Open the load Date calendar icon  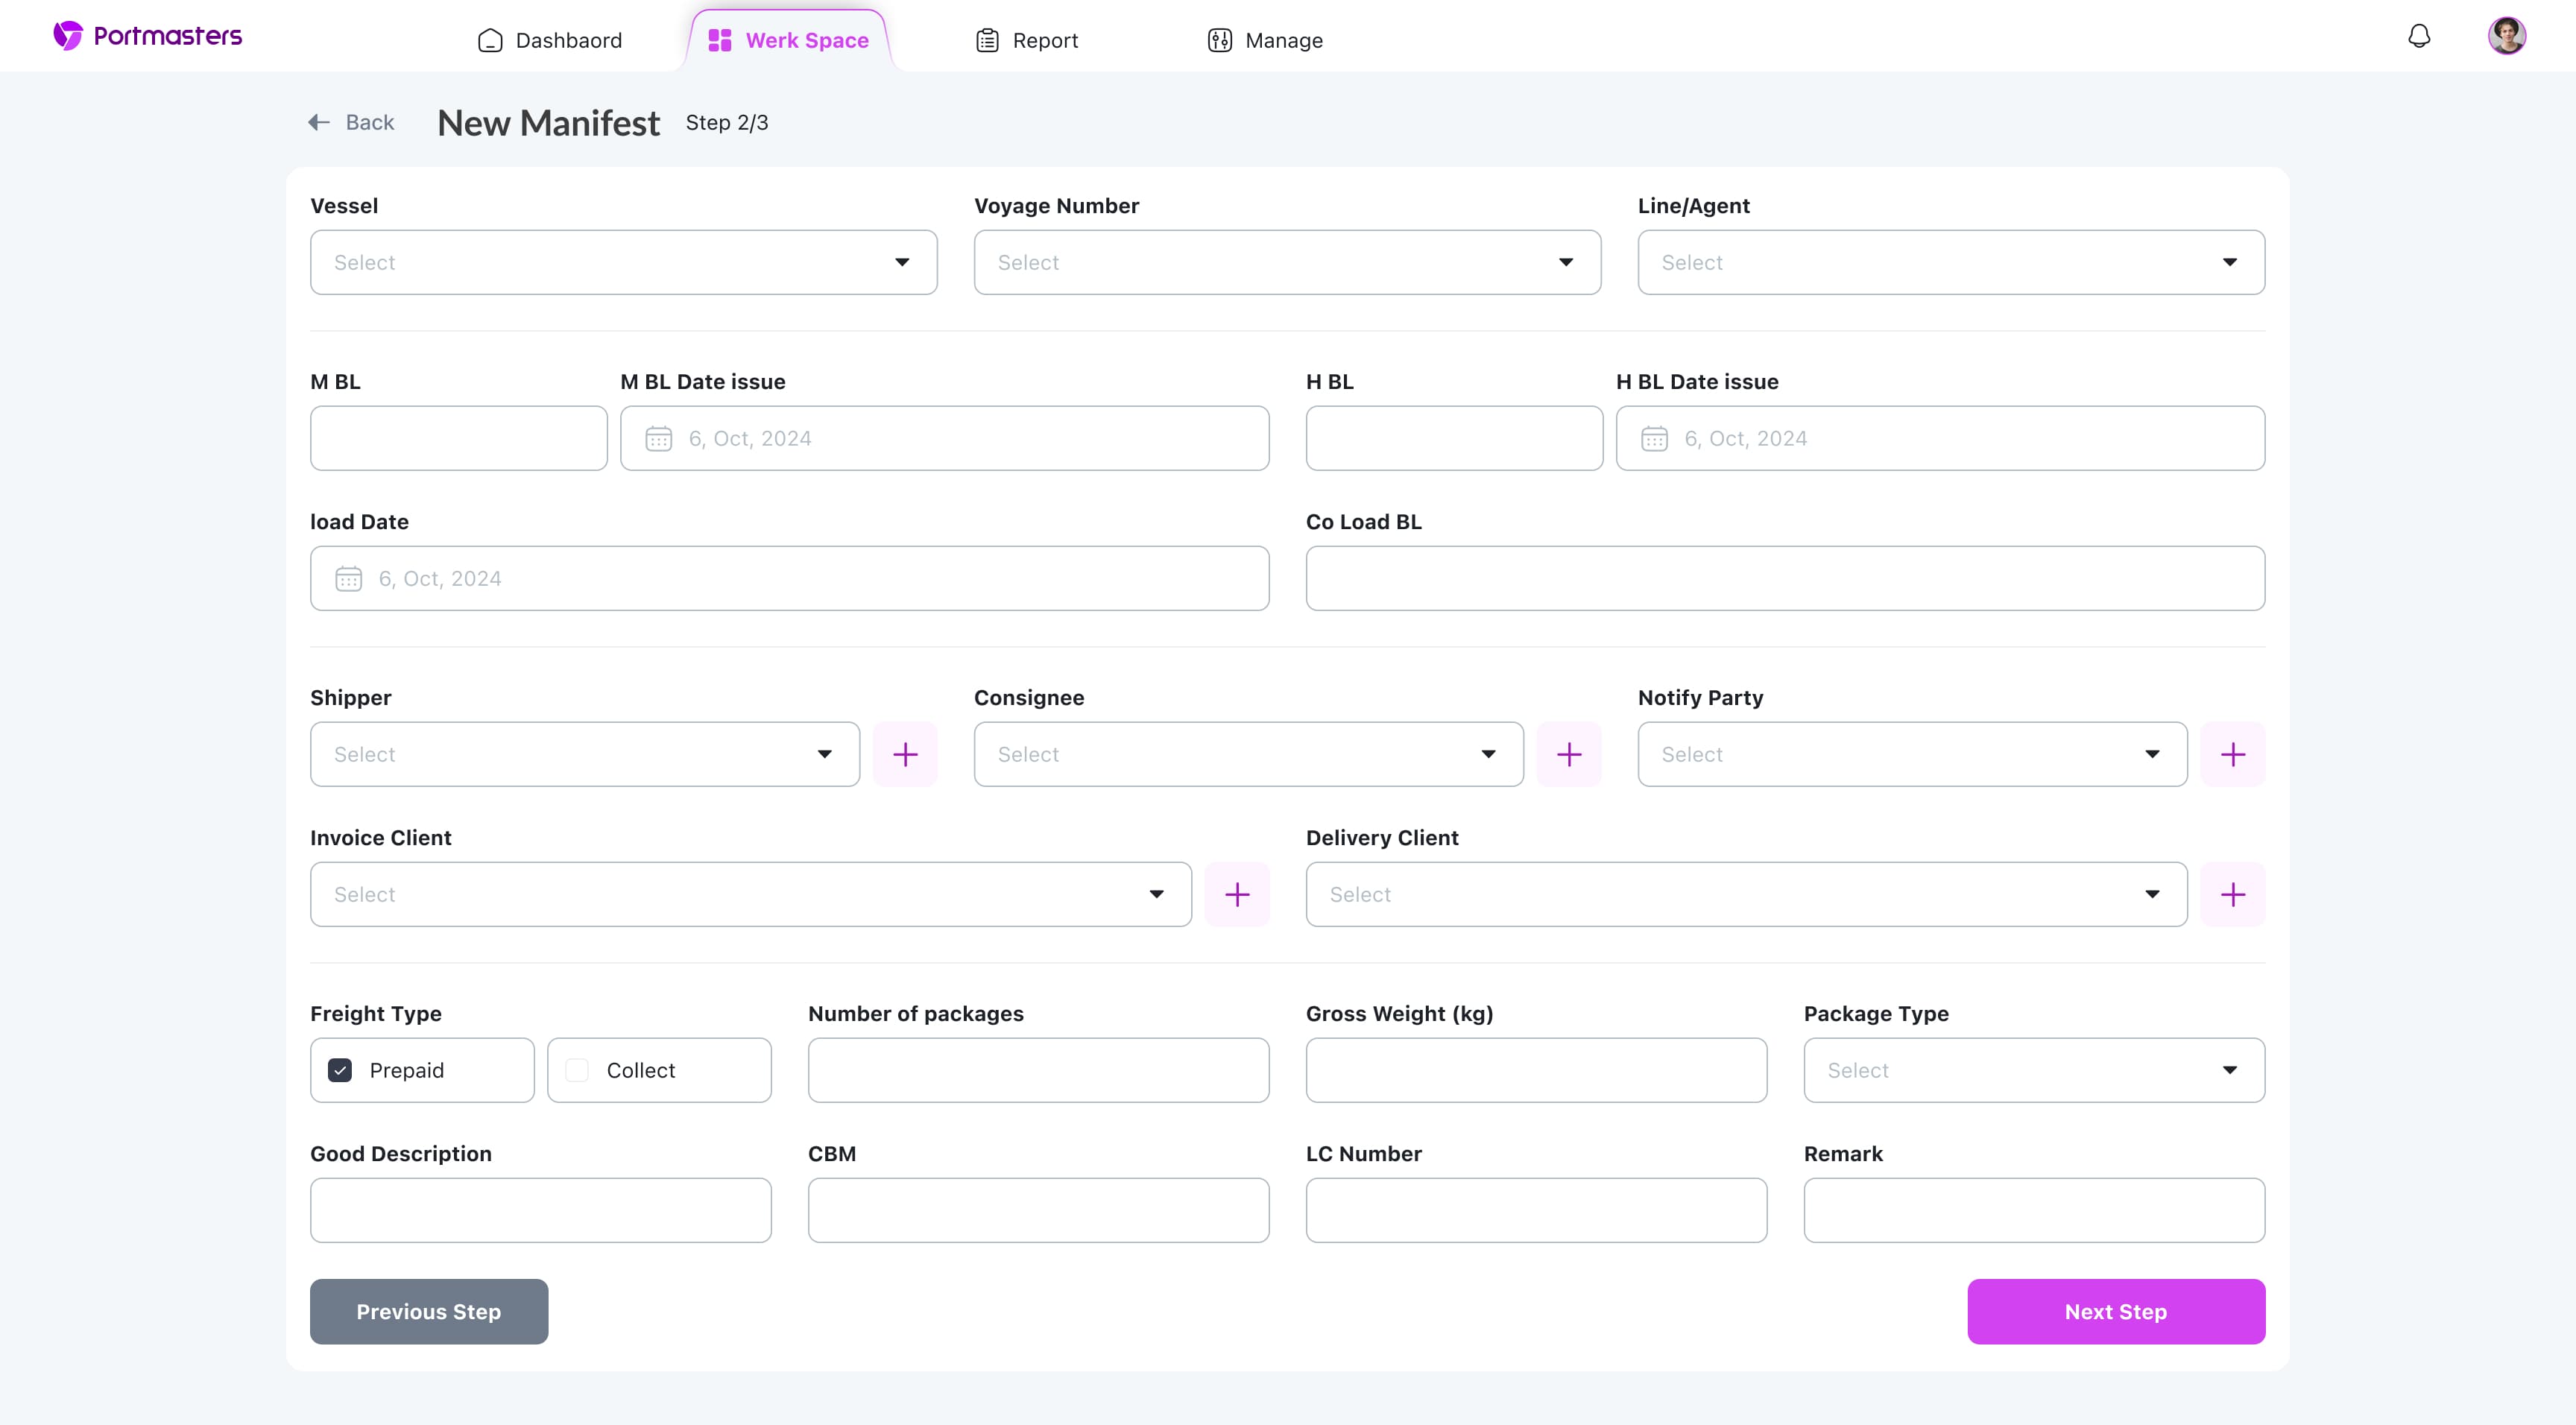(x=348, y=578)
